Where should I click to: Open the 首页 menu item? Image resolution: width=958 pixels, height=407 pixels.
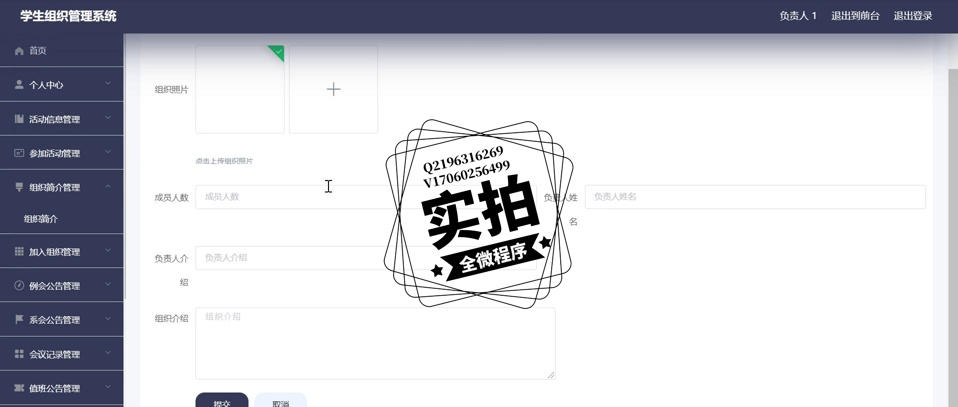click(x=38, y=51)
